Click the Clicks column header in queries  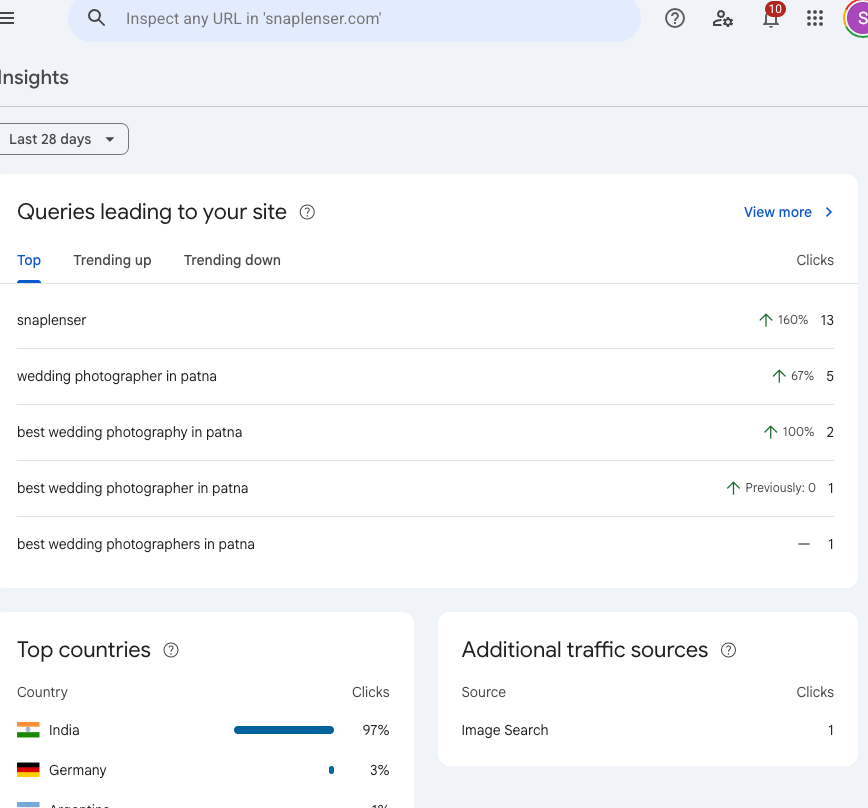click(x=815, y=260)
